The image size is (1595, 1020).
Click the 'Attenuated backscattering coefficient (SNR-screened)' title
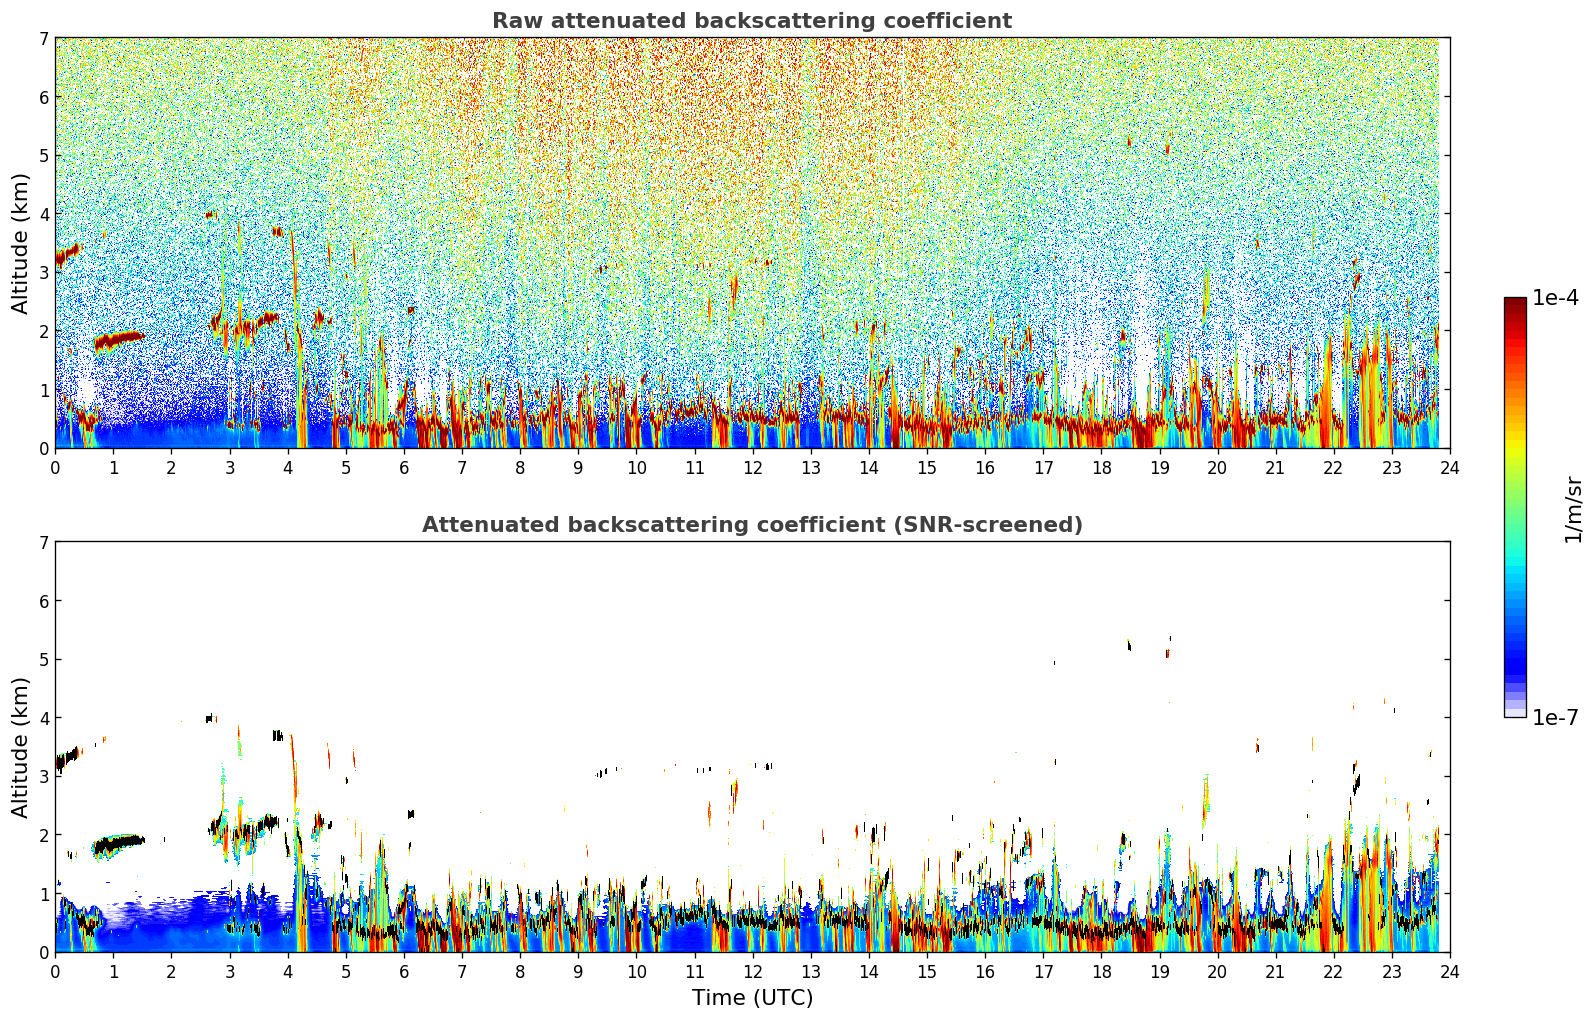pos(752,525)
